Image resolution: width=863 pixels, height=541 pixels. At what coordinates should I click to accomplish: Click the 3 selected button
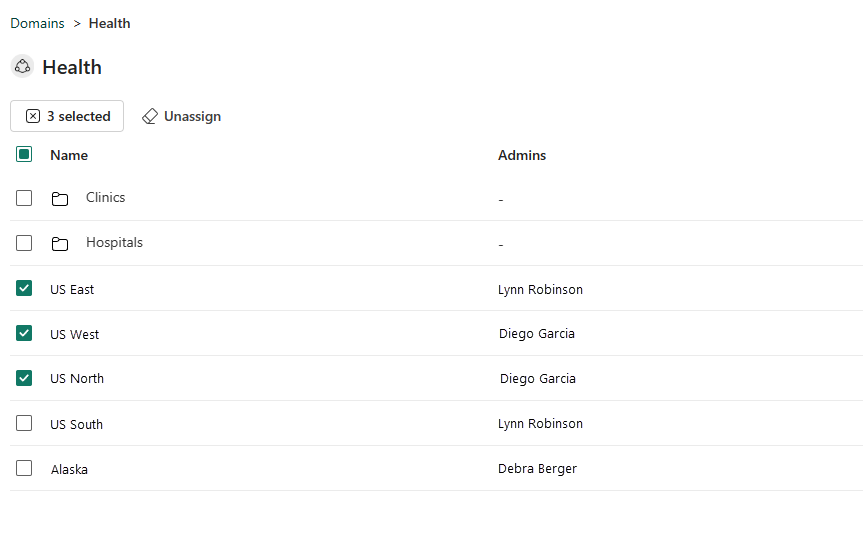(67, 117)
